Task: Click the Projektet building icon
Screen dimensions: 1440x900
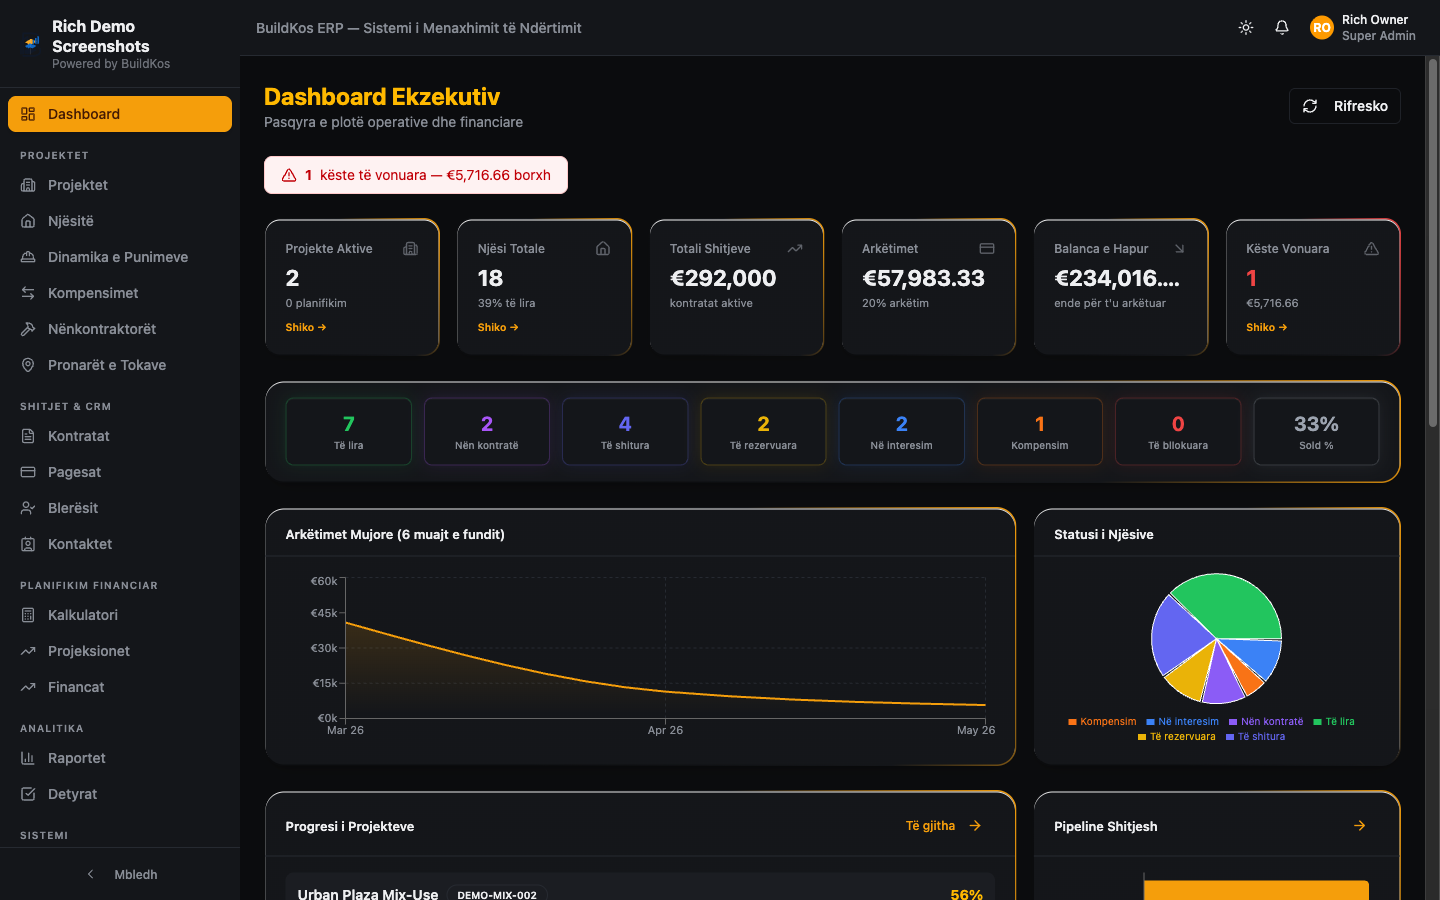Action: [28, 185]
